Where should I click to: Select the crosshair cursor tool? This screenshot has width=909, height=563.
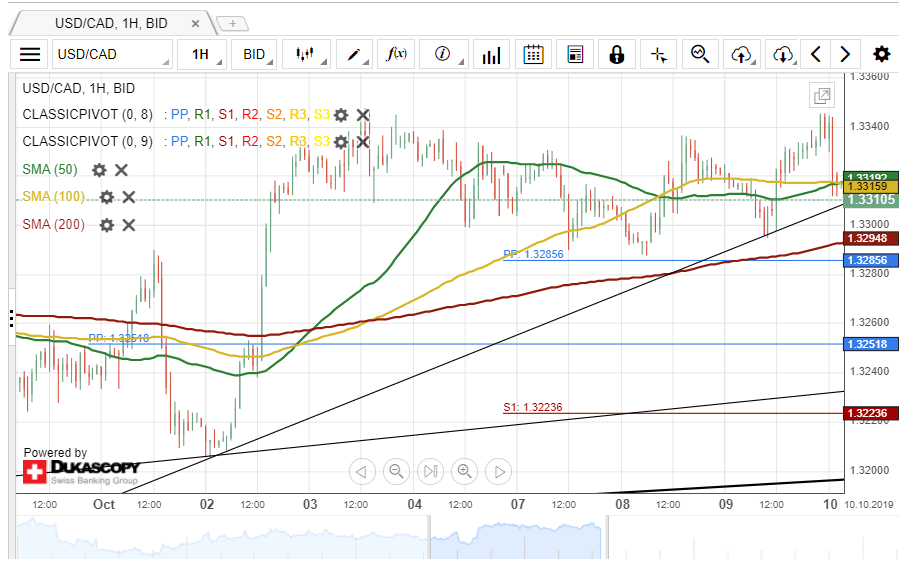[x=658, y=54]
